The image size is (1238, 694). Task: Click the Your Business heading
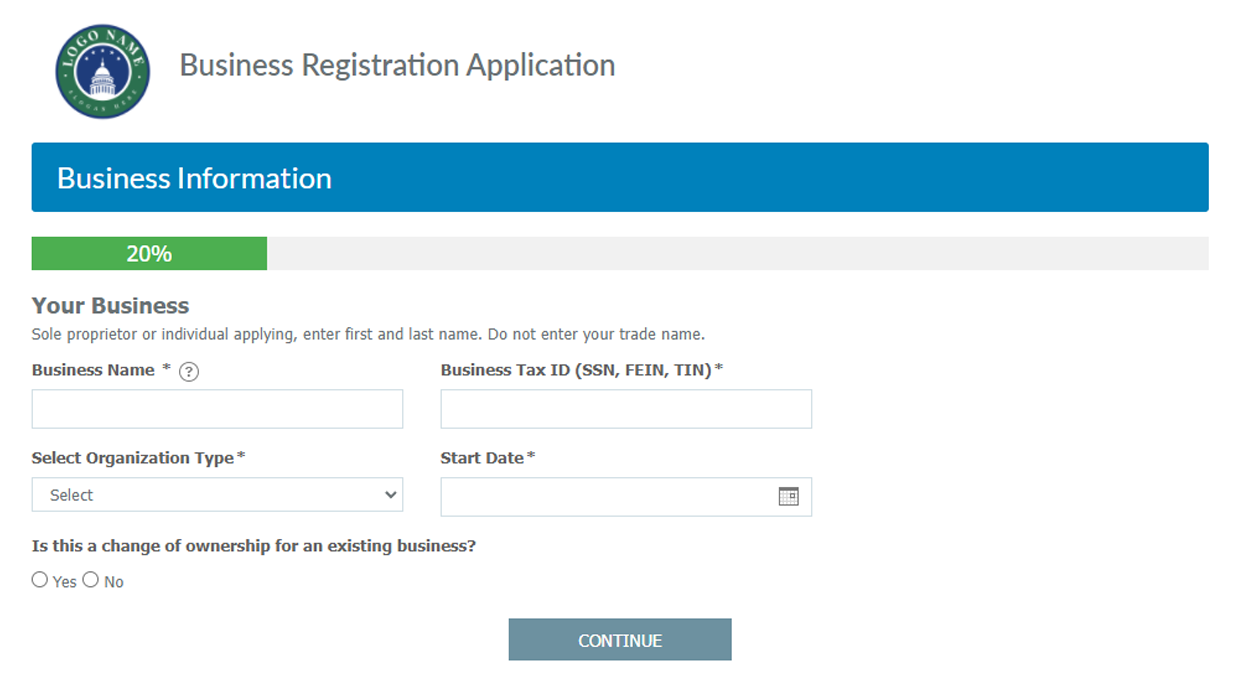110,306
